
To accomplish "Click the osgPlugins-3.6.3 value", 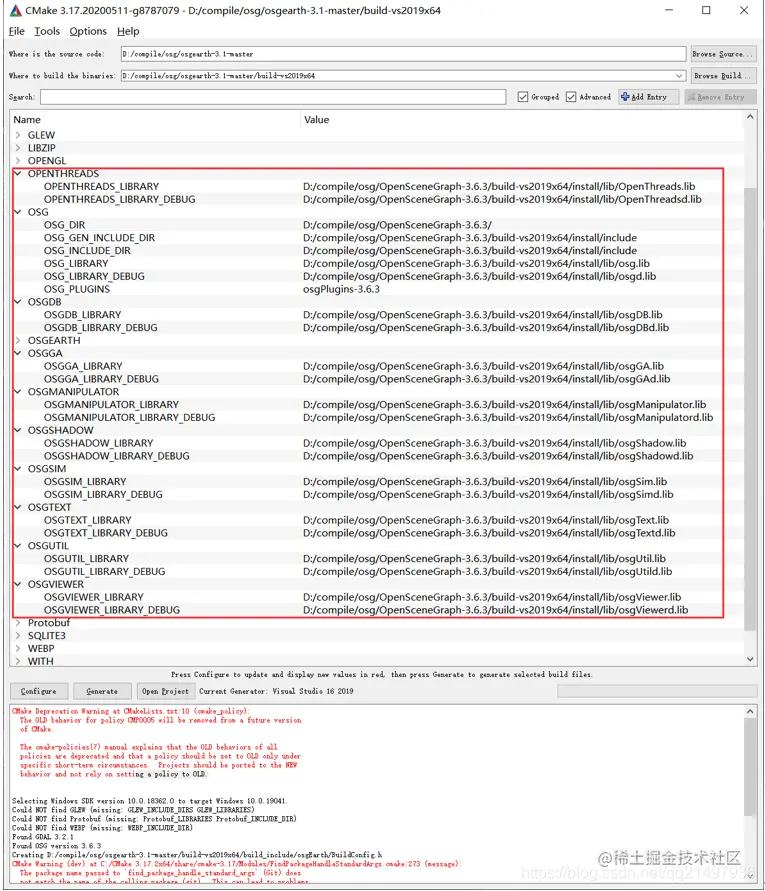I will (341, 289).
